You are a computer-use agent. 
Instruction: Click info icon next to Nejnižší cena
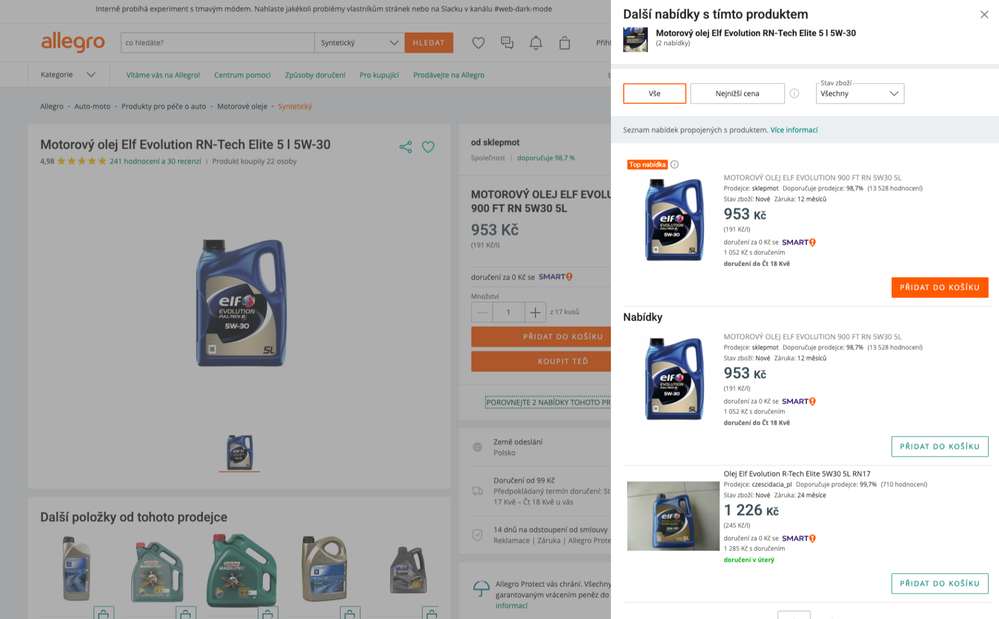794,94
